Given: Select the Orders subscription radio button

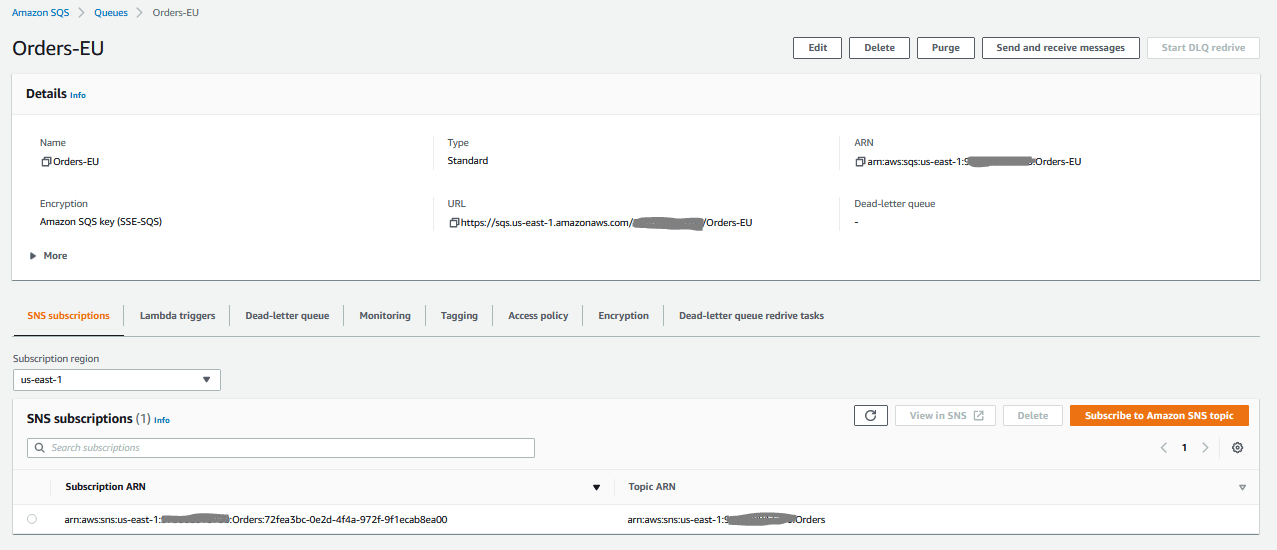Looking at the screenshot, I should pos(32,519).
